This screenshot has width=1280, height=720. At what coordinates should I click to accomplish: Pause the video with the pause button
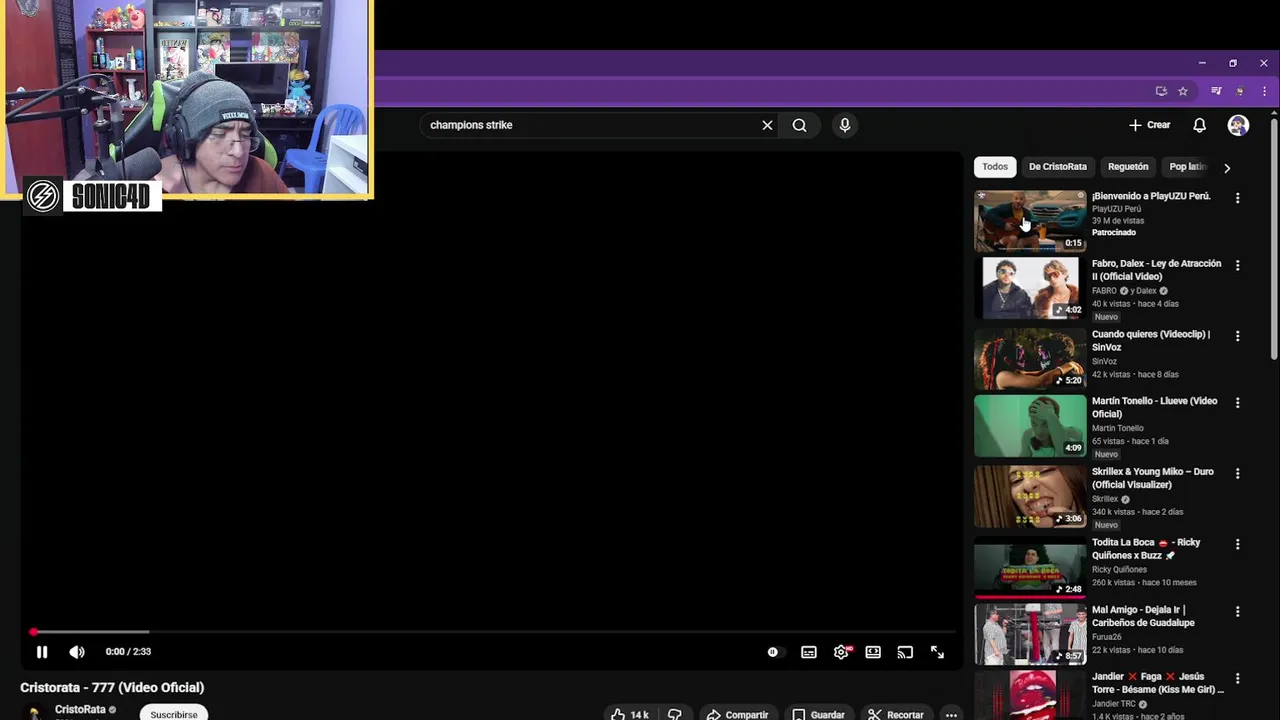pyautogui.click(x=42, y=652)
